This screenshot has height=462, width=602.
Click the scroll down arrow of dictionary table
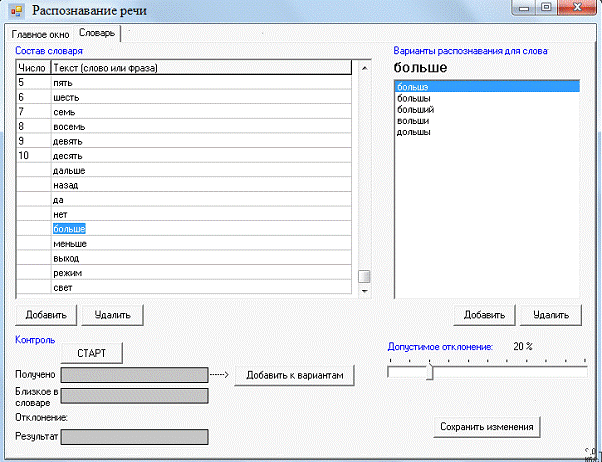[x=365, y=291]
